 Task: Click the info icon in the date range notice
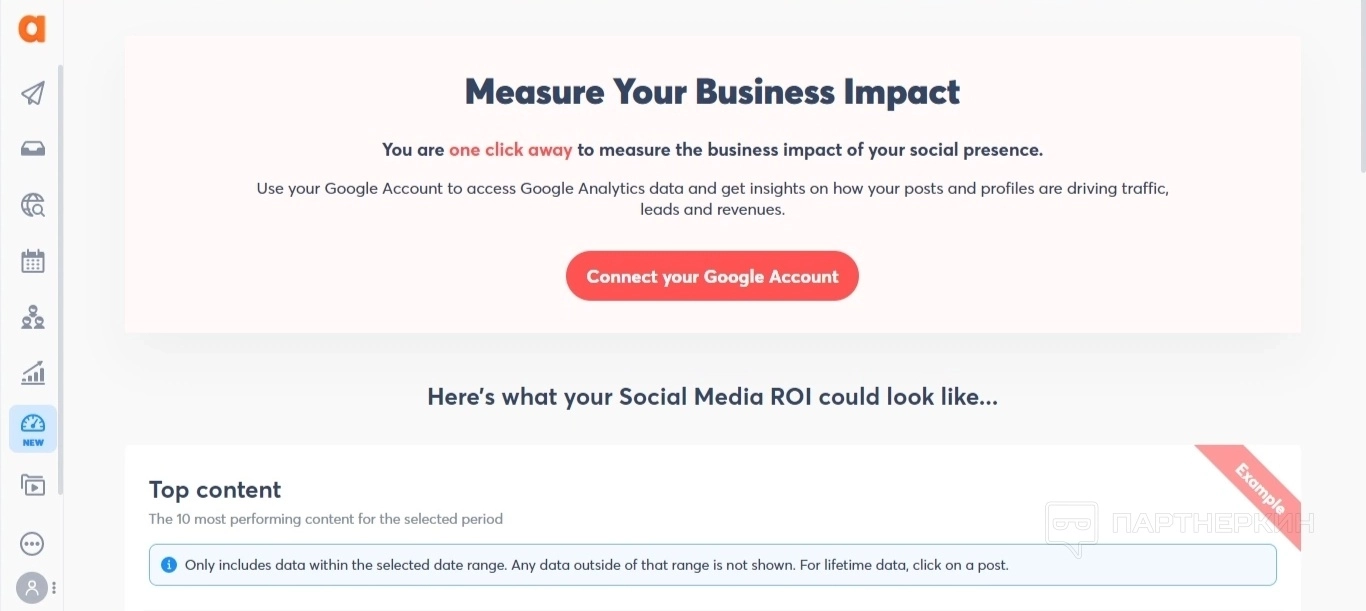coord(168,565)
